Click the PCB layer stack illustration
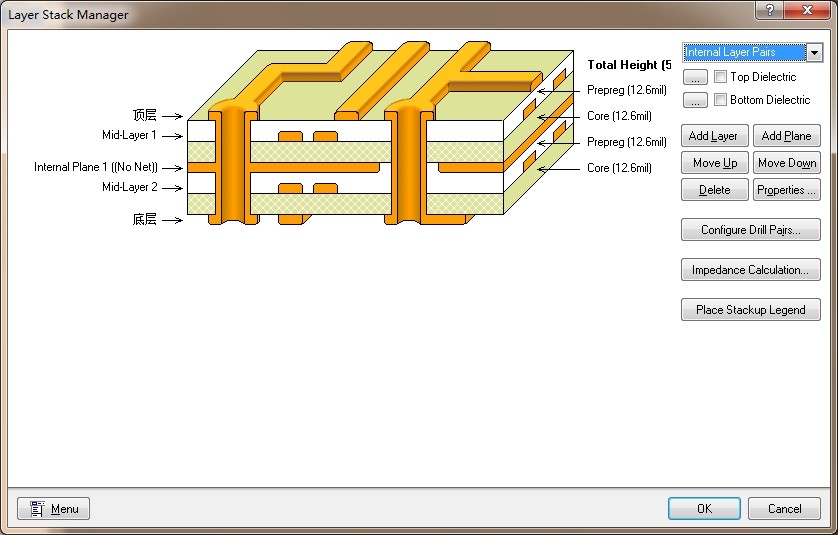This screenshot has width=838, height=535. (381, 134)
